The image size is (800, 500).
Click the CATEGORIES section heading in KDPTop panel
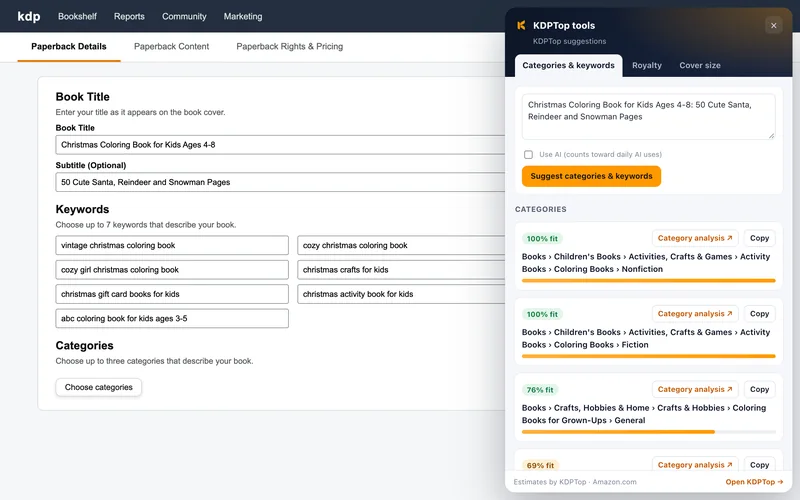pyautogui.click(x=541, y=209)
